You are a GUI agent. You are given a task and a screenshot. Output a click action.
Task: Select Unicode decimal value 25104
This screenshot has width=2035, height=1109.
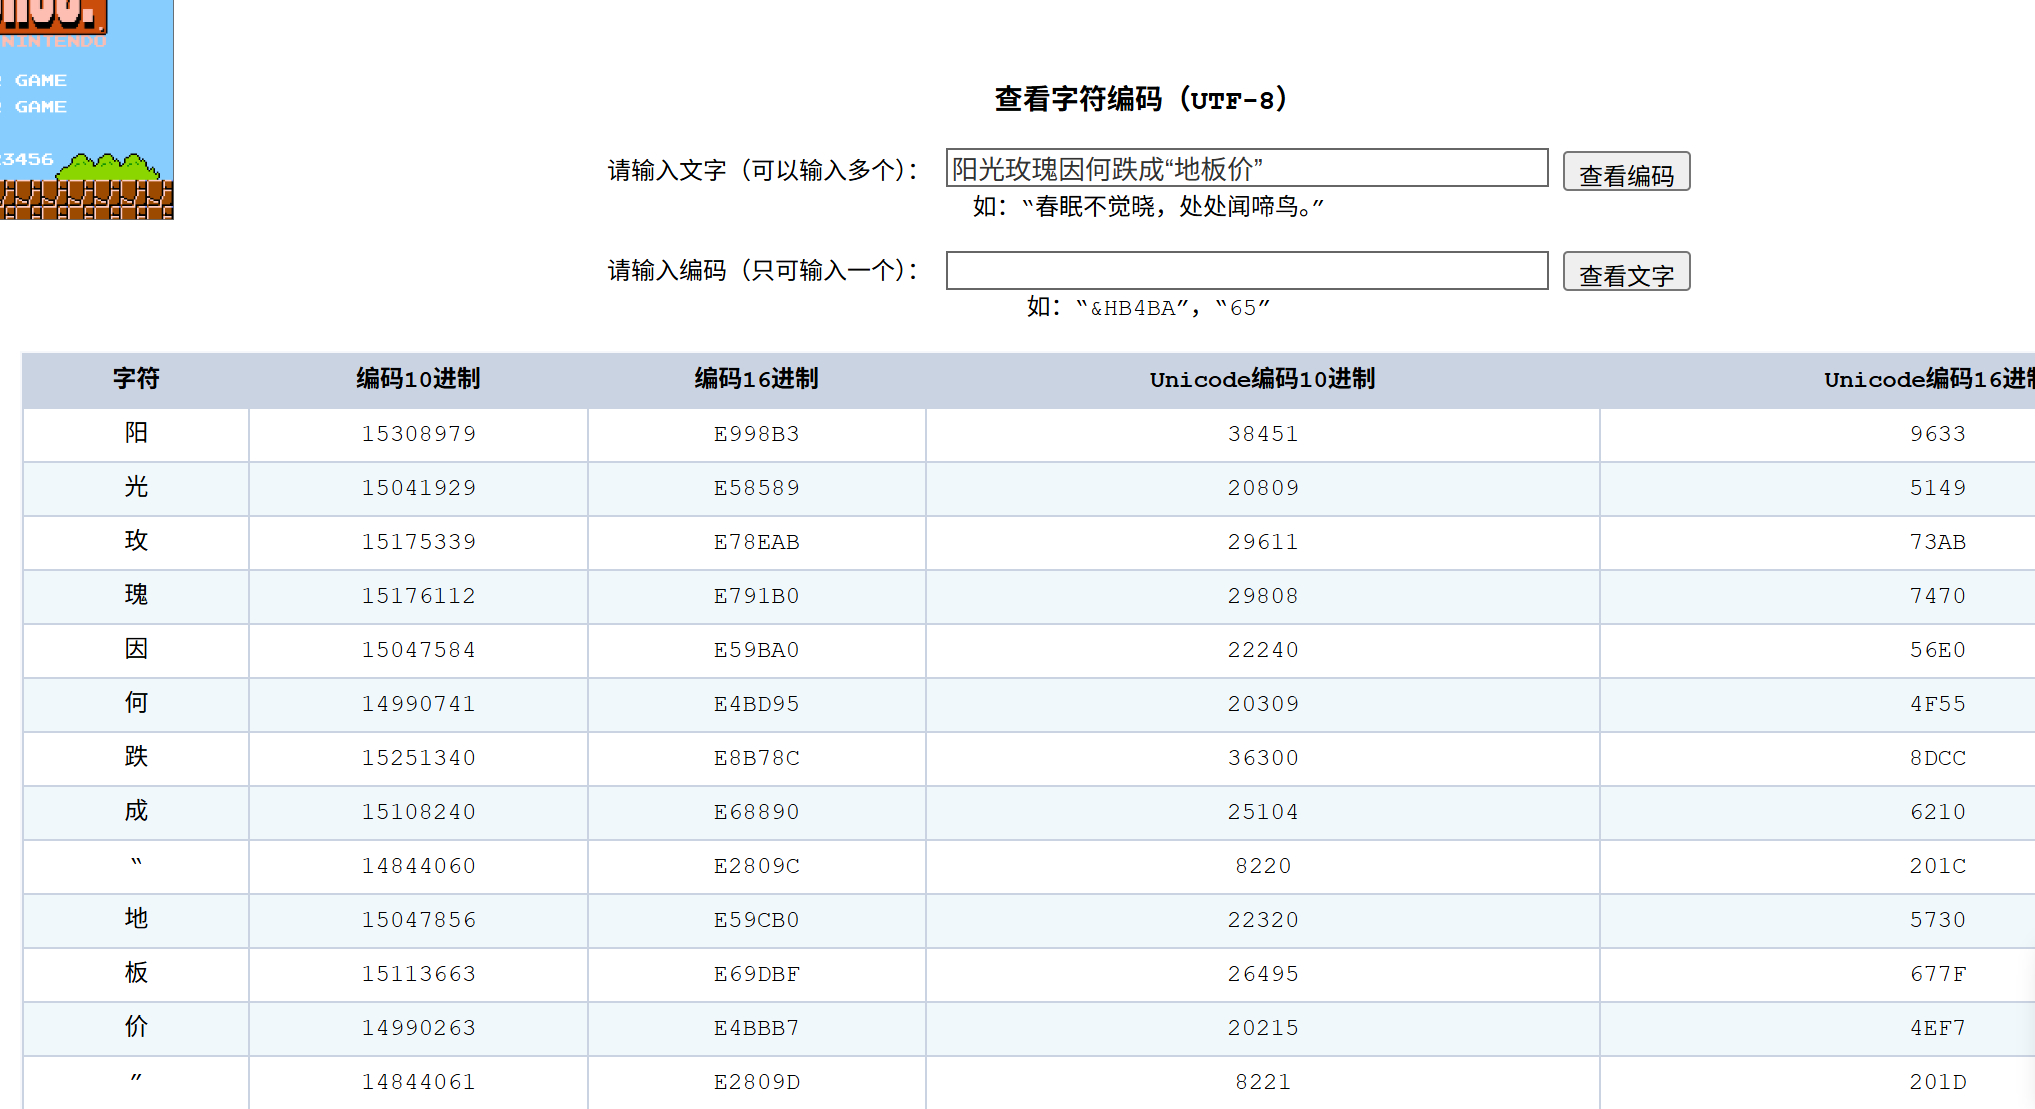click(1262, 812)
